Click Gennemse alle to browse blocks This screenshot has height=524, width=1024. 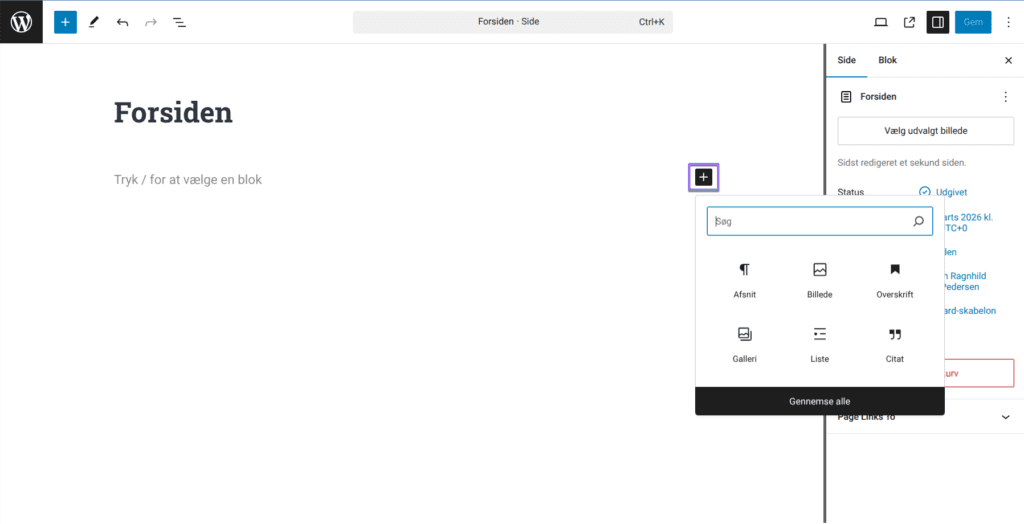tap(819, 401)
